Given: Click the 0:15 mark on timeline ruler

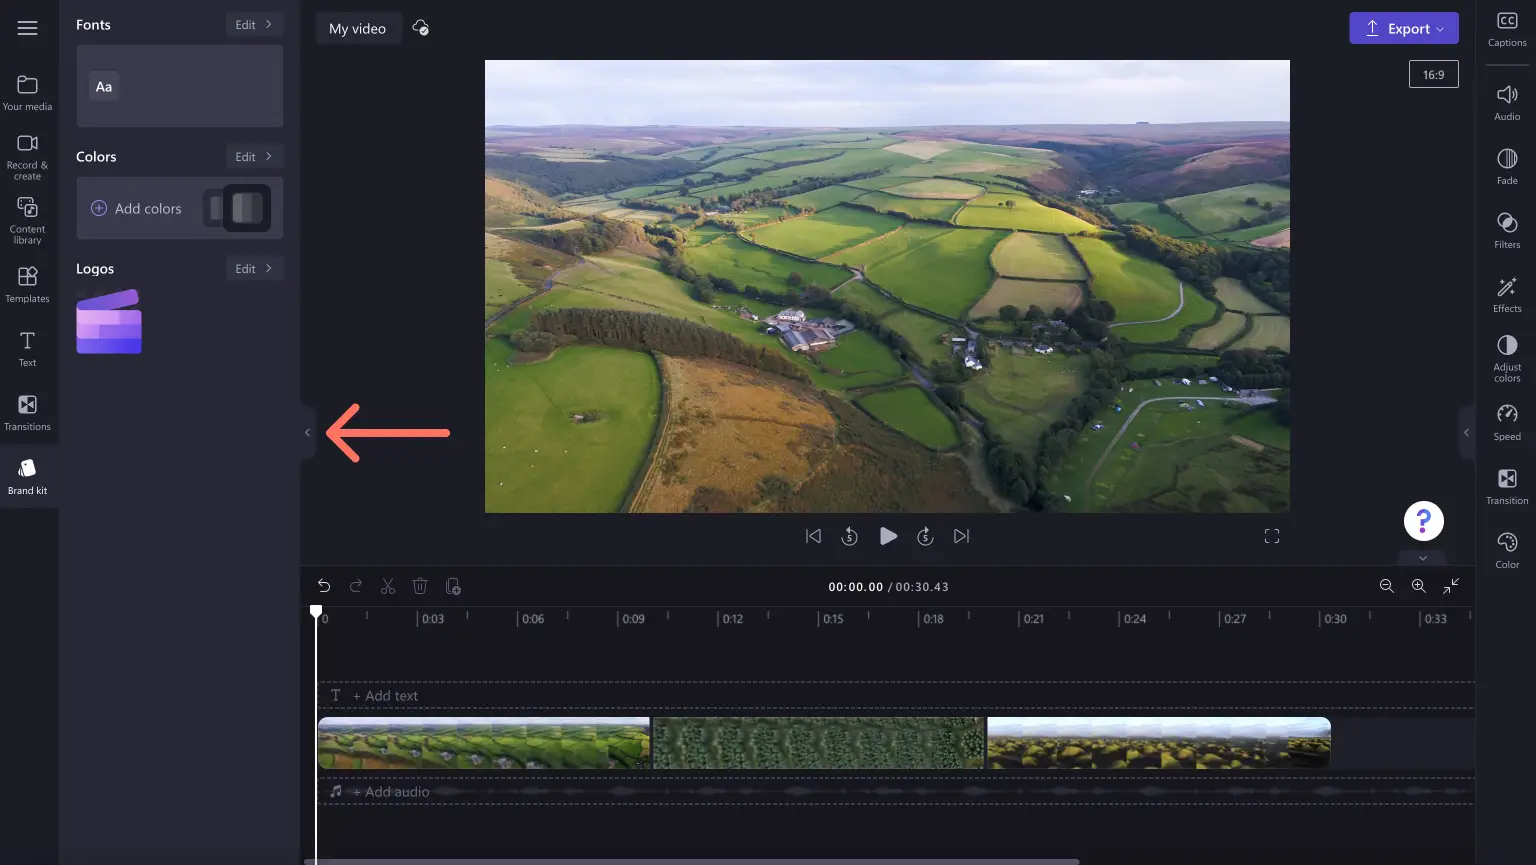Looking at the screenshot, I should 832,619.
